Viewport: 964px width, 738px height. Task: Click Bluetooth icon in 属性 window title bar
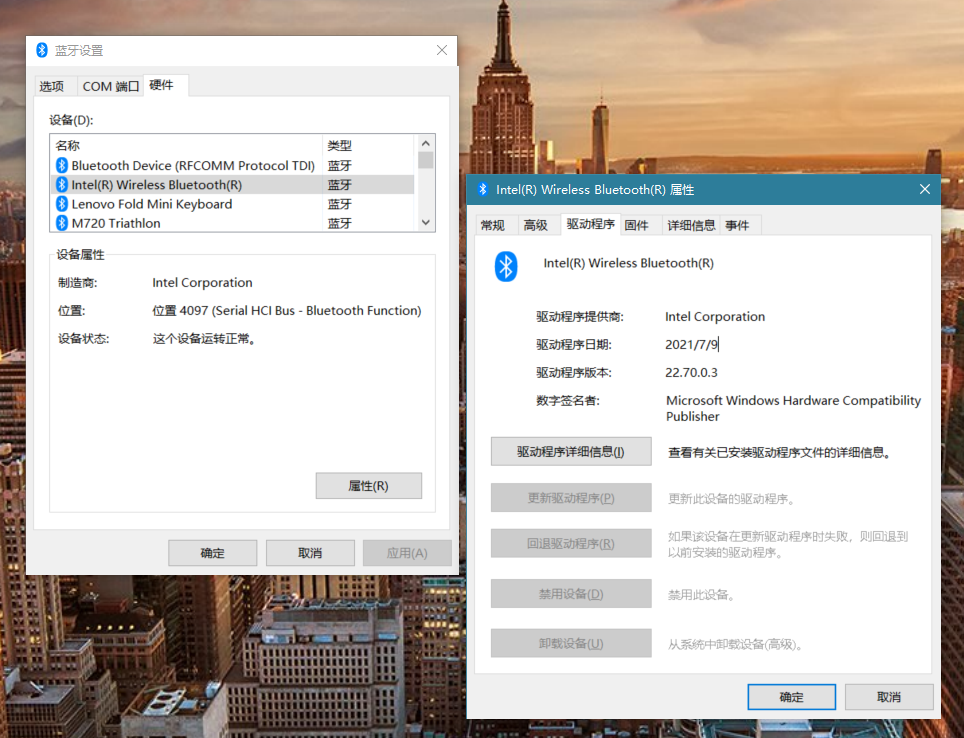(483, 189)
